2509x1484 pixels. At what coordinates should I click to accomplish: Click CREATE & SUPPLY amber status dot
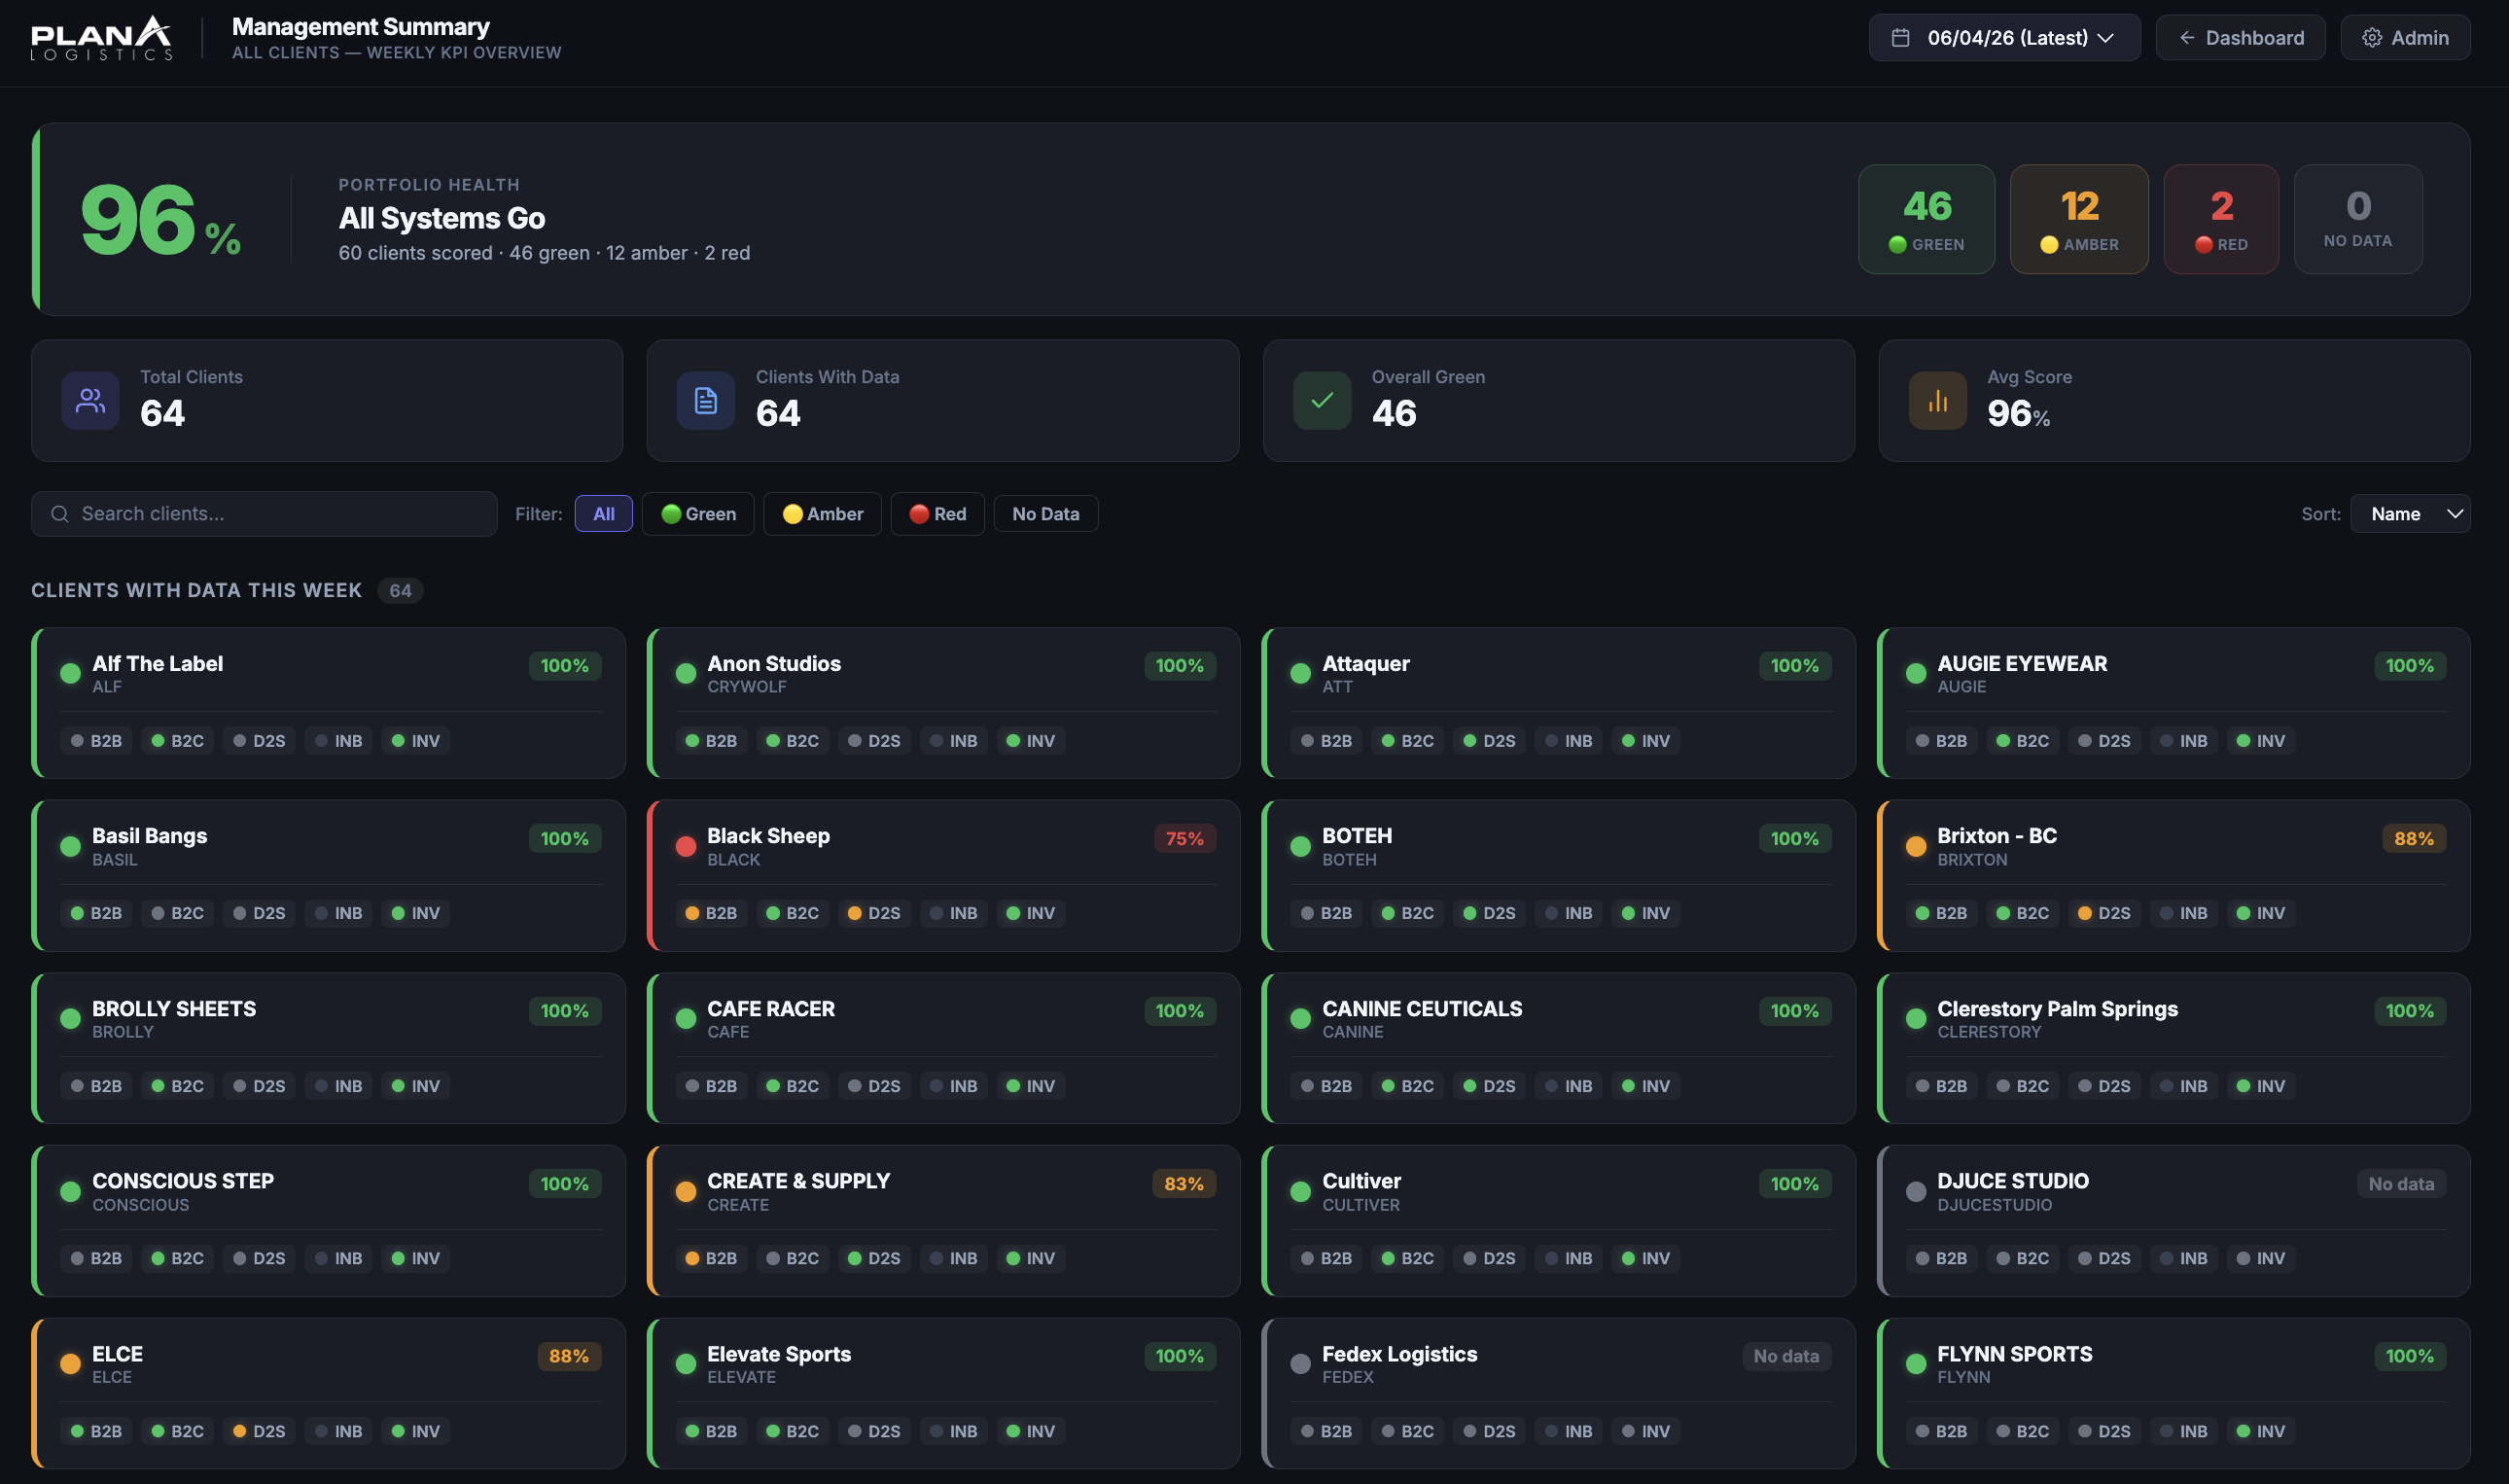[x=686, y=1192]
